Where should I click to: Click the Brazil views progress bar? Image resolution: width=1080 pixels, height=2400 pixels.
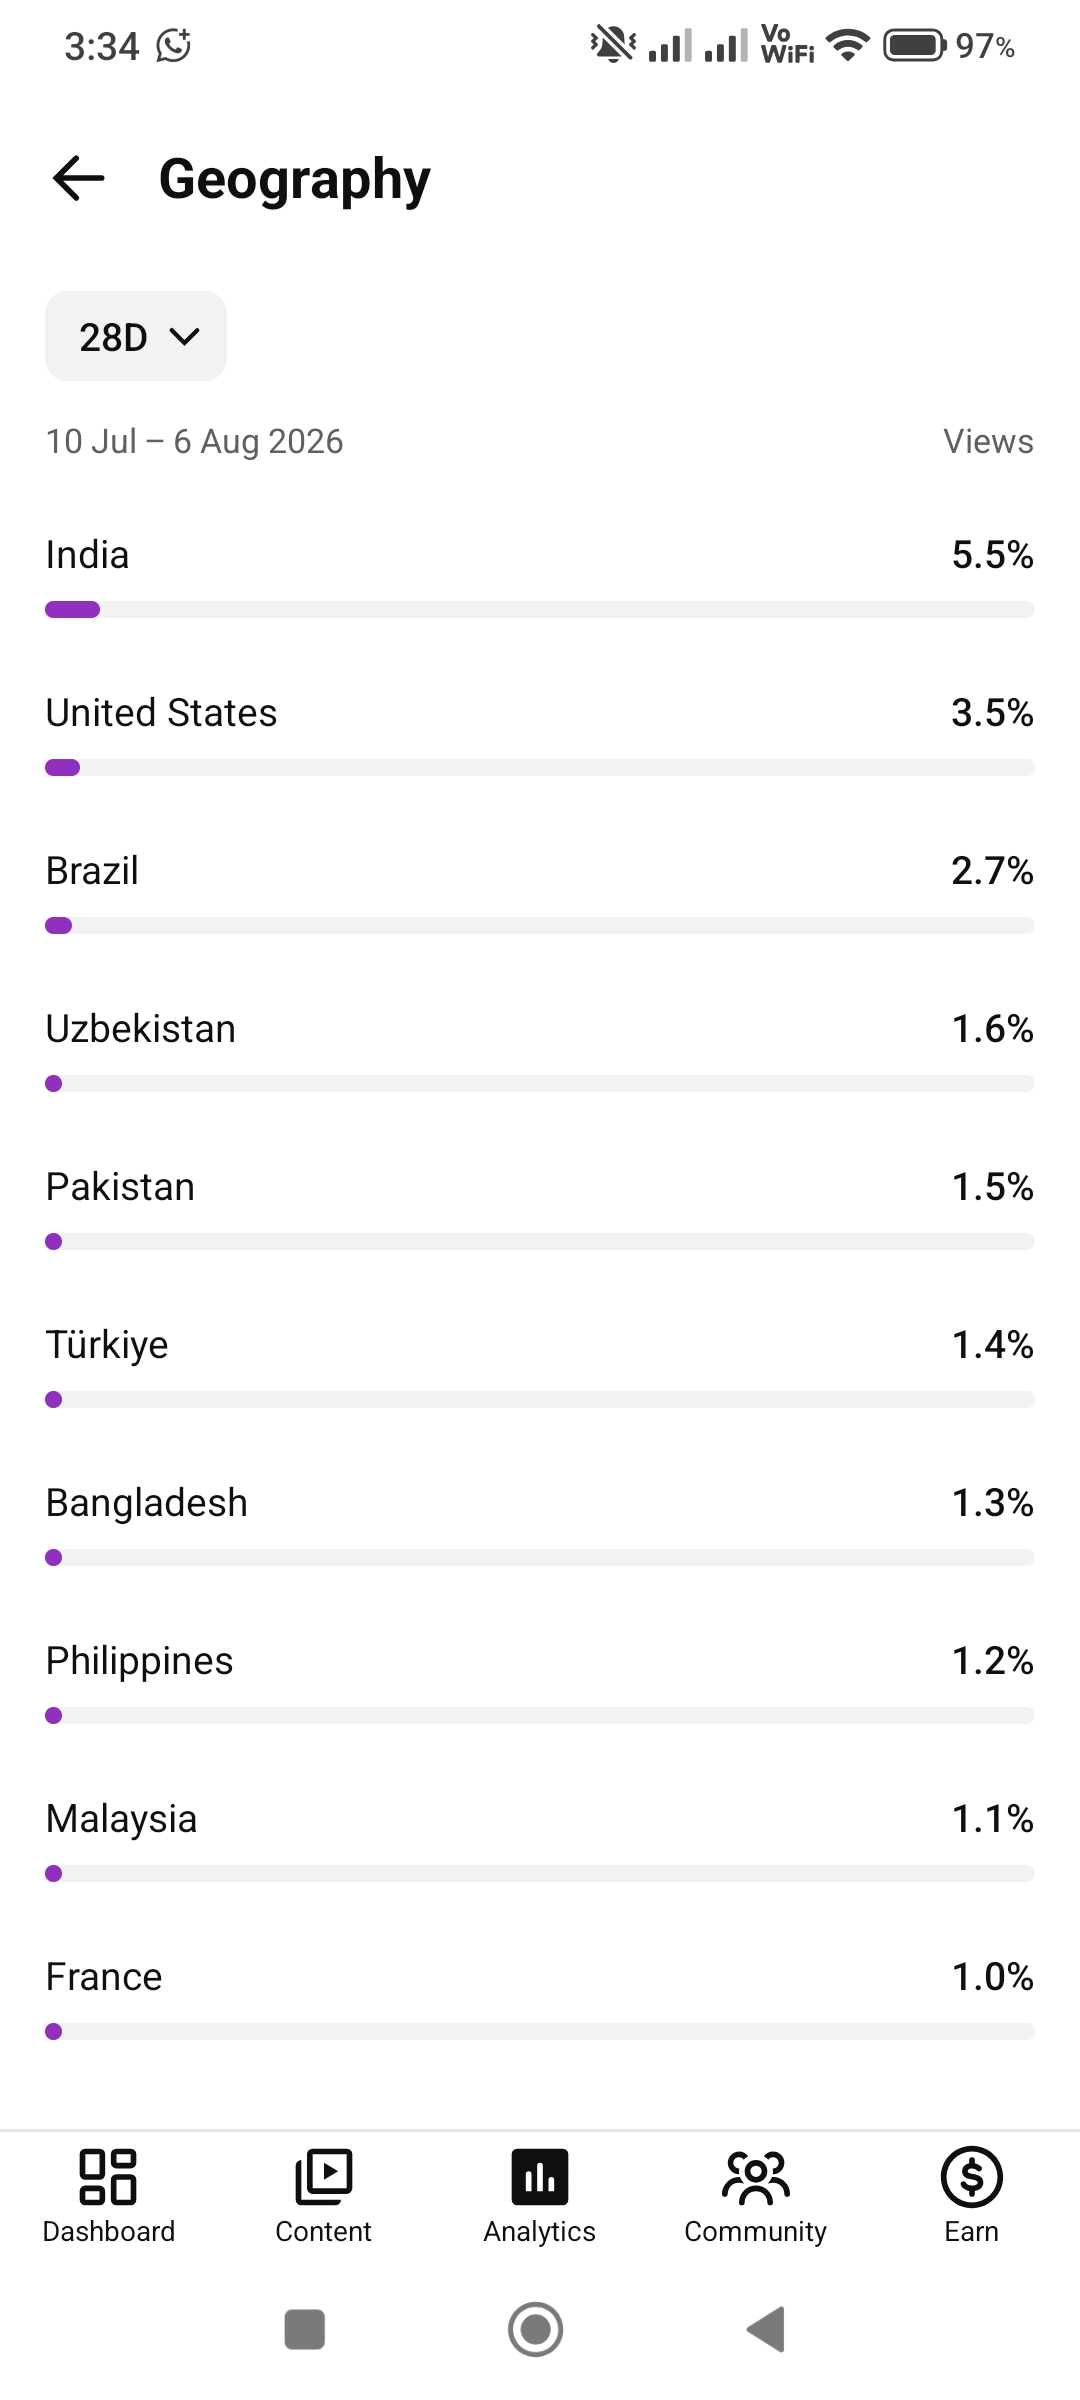pos(540,926)
